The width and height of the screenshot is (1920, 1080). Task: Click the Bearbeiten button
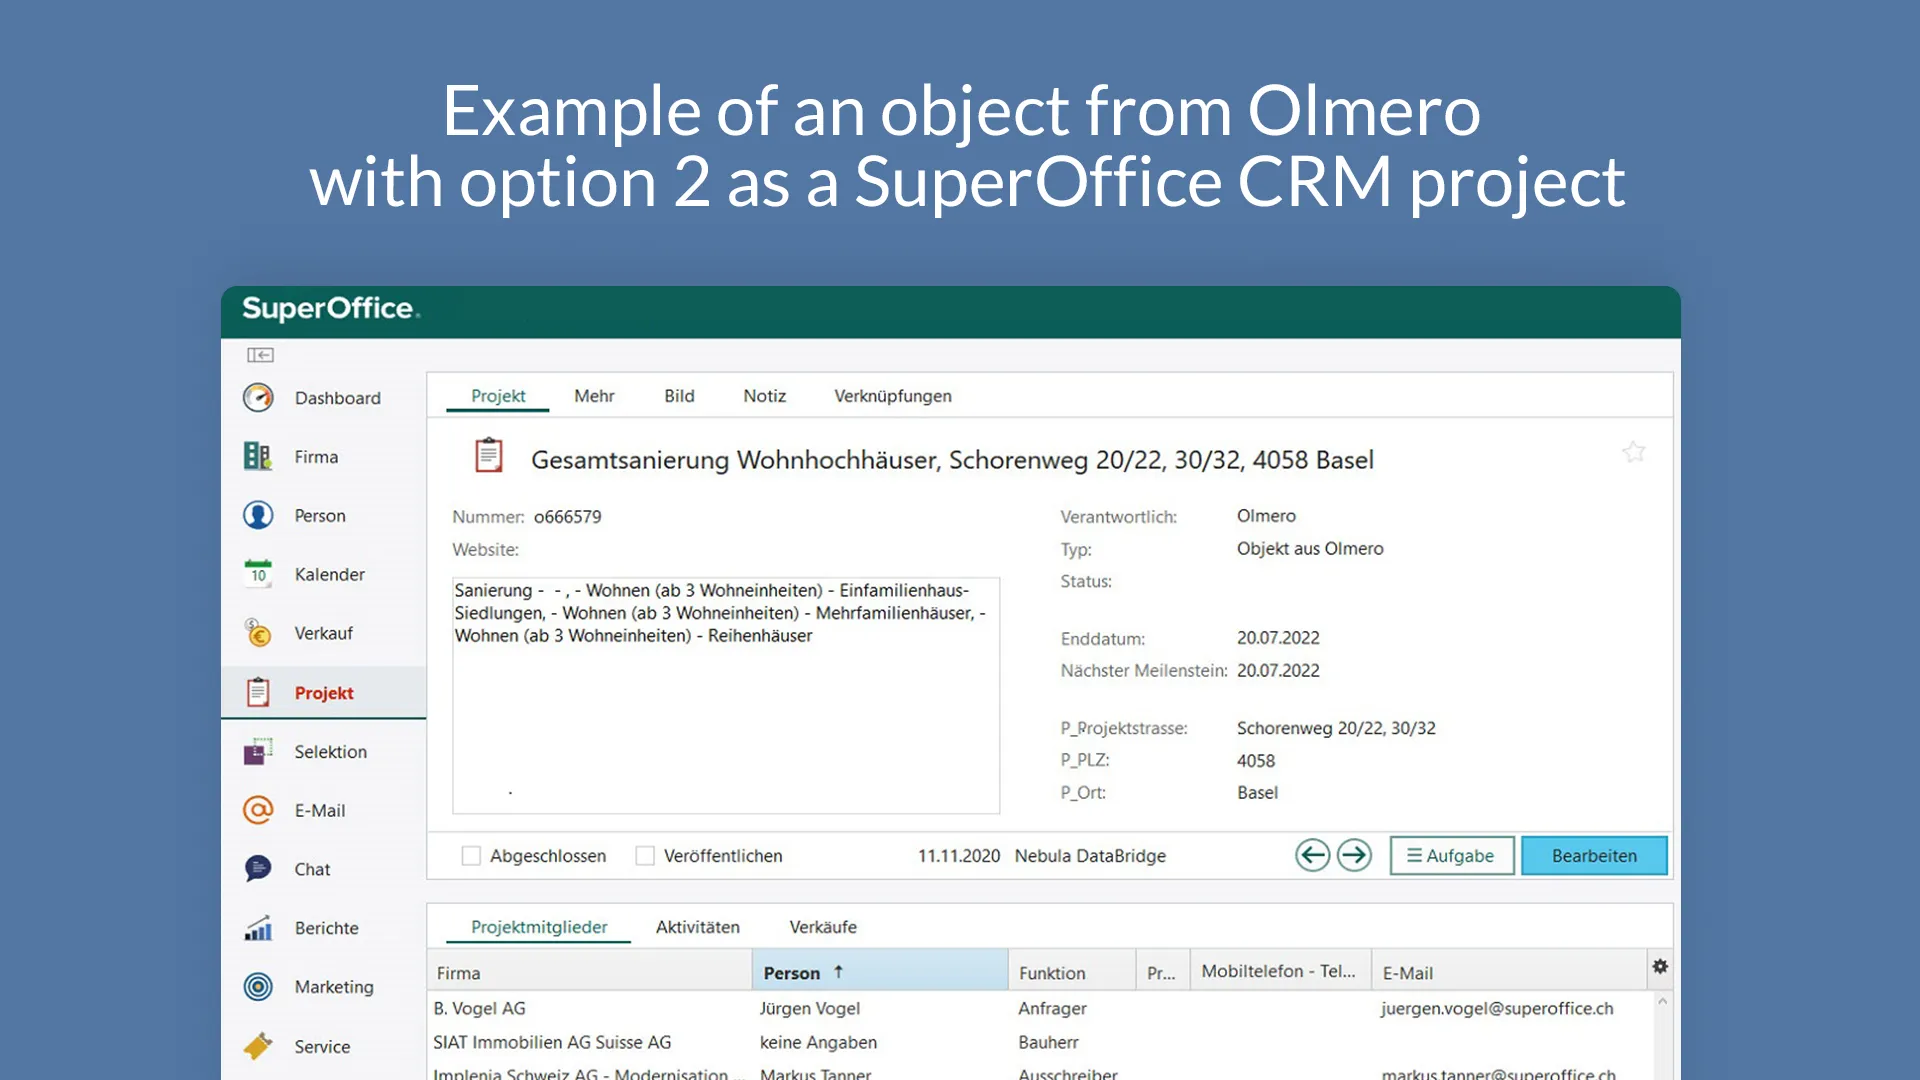(1594, 856)
